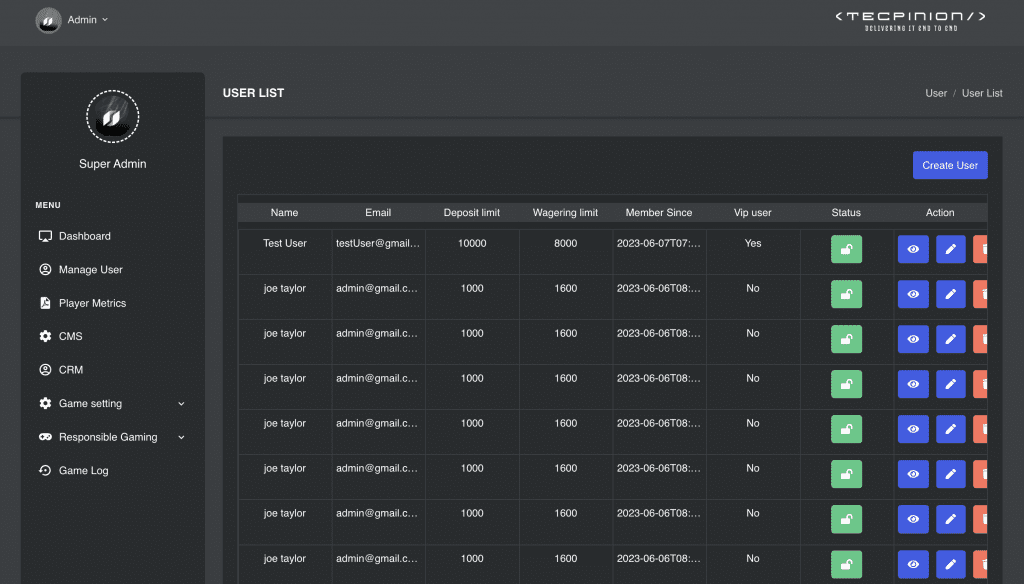Click pencil icon in the second joe taylor row
Viewport: 1024px width, 584px height.
(x=950, y=339)
